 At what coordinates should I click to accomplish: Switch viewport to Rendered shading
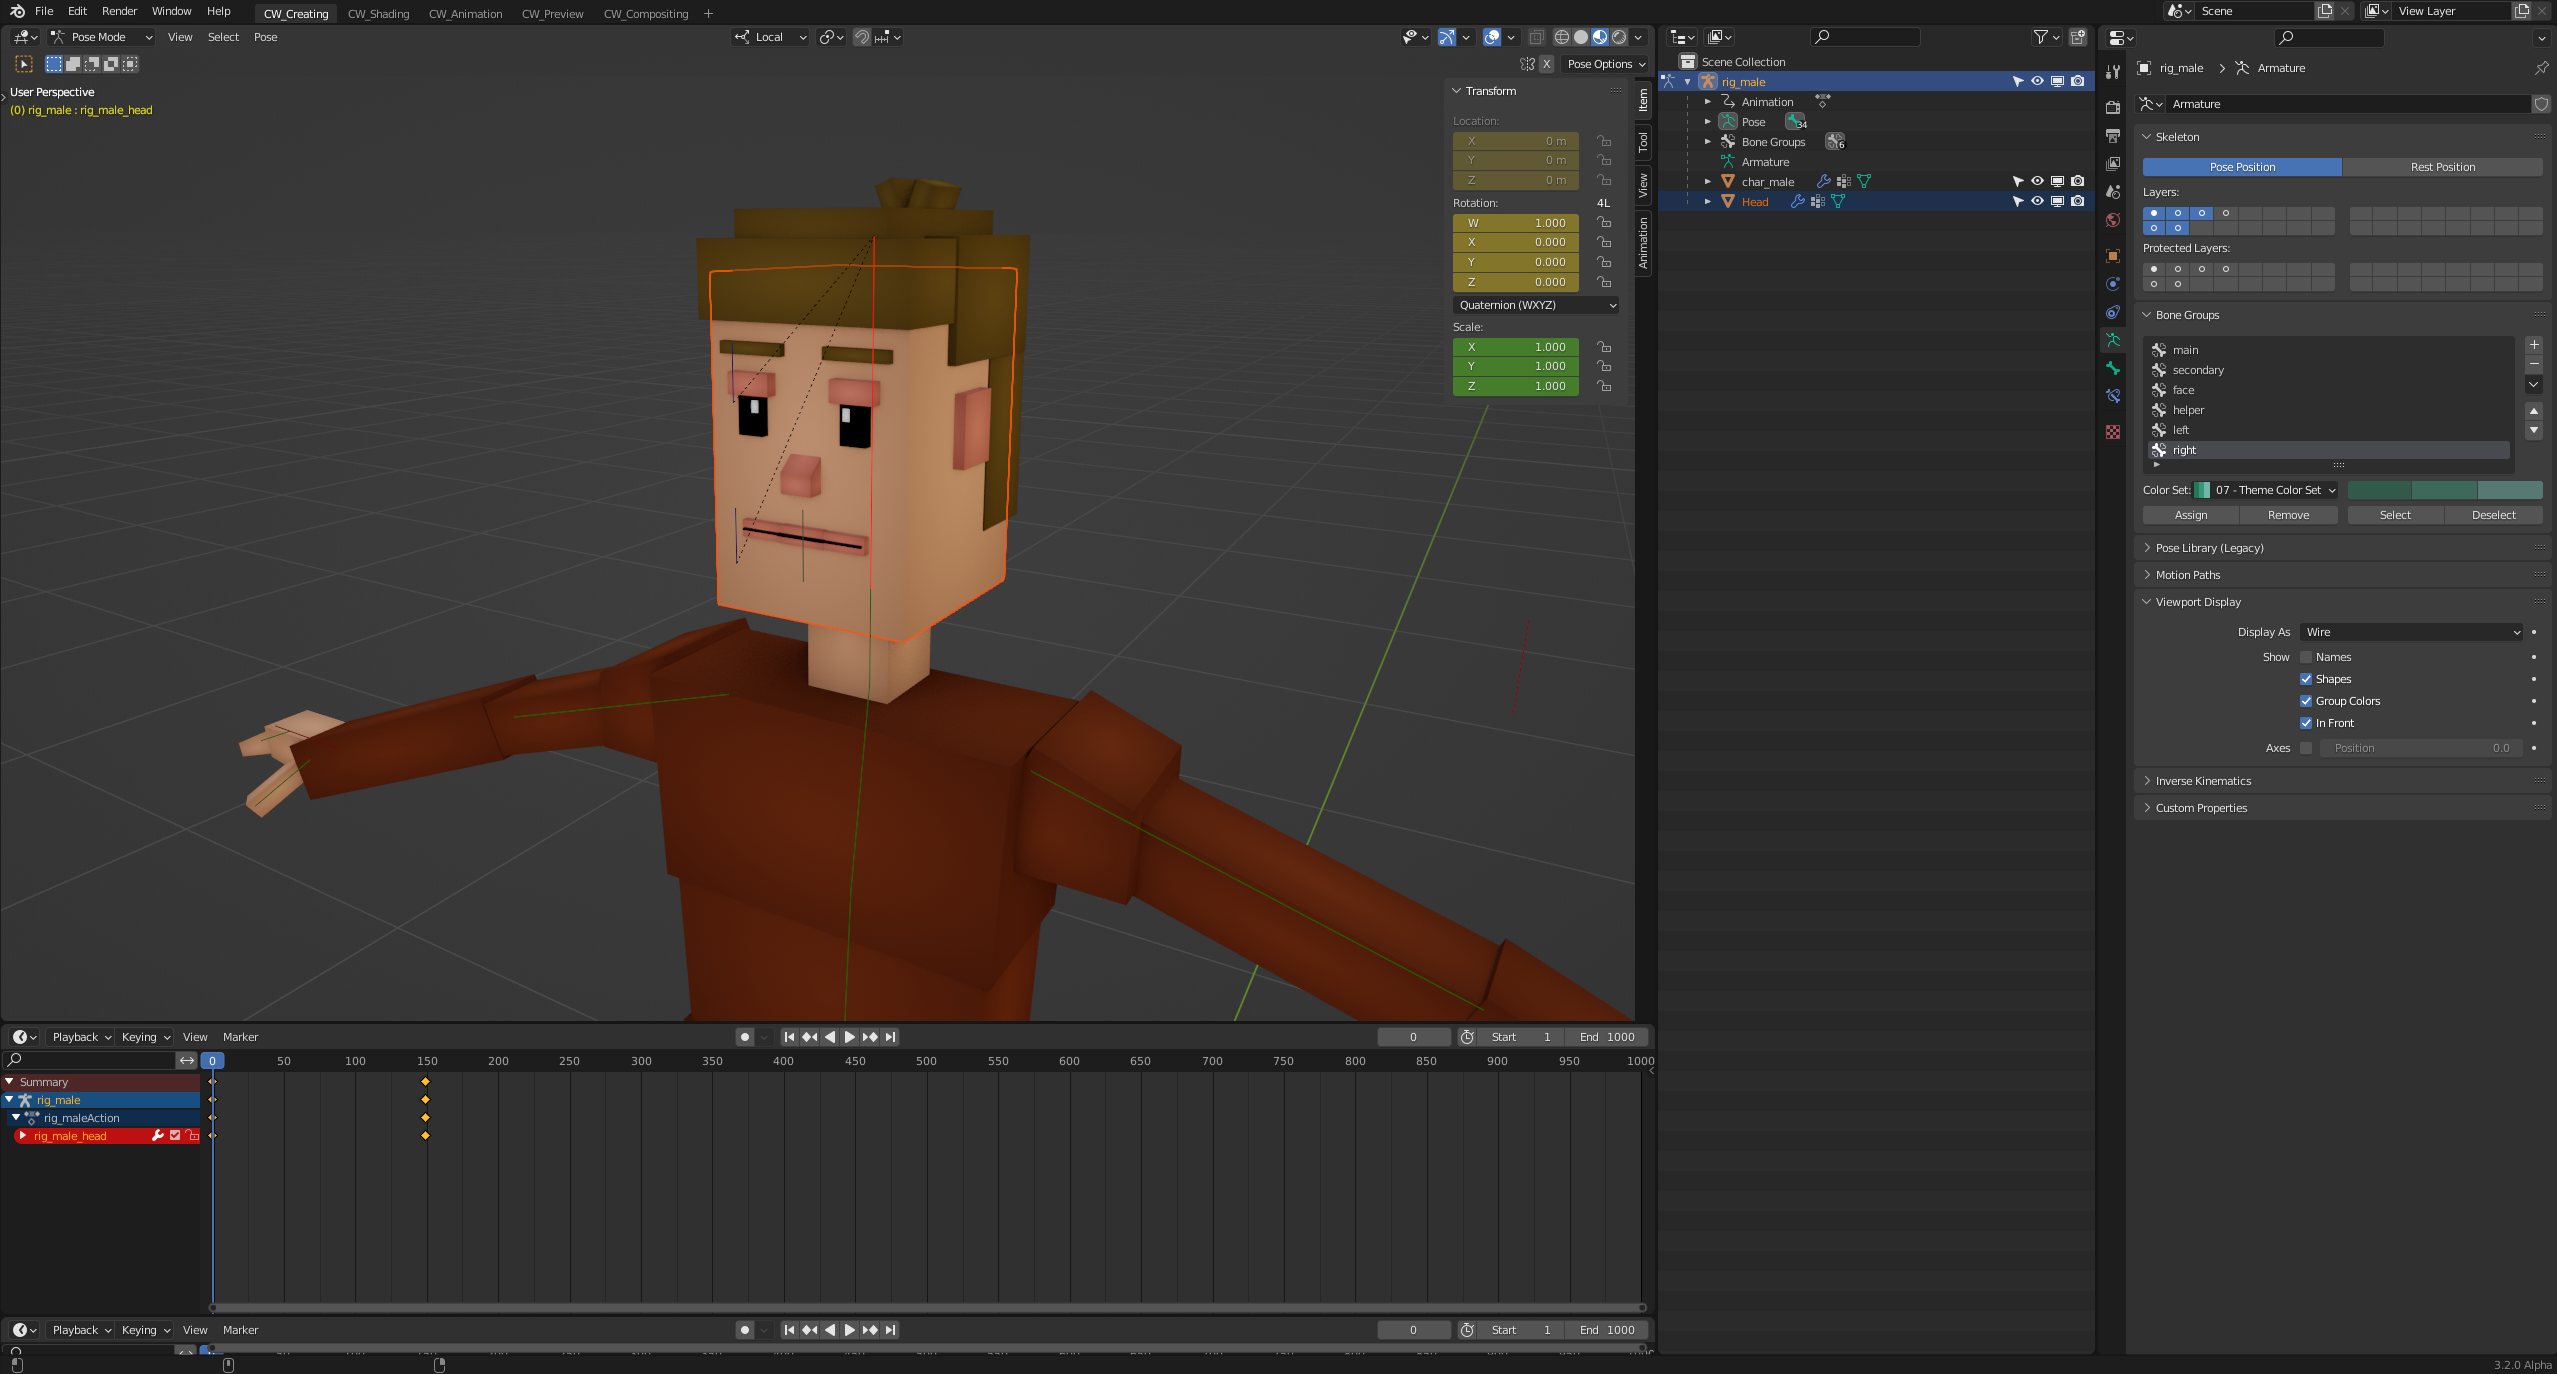coord(1619,37)
